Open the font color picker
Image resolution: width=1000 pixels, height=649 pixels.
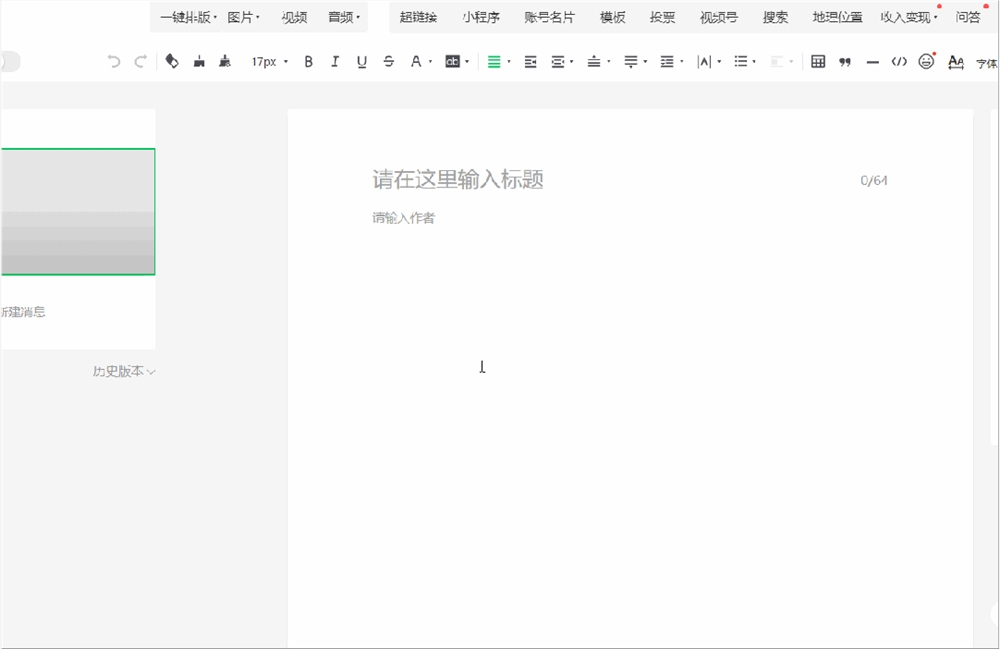point(417,61)
